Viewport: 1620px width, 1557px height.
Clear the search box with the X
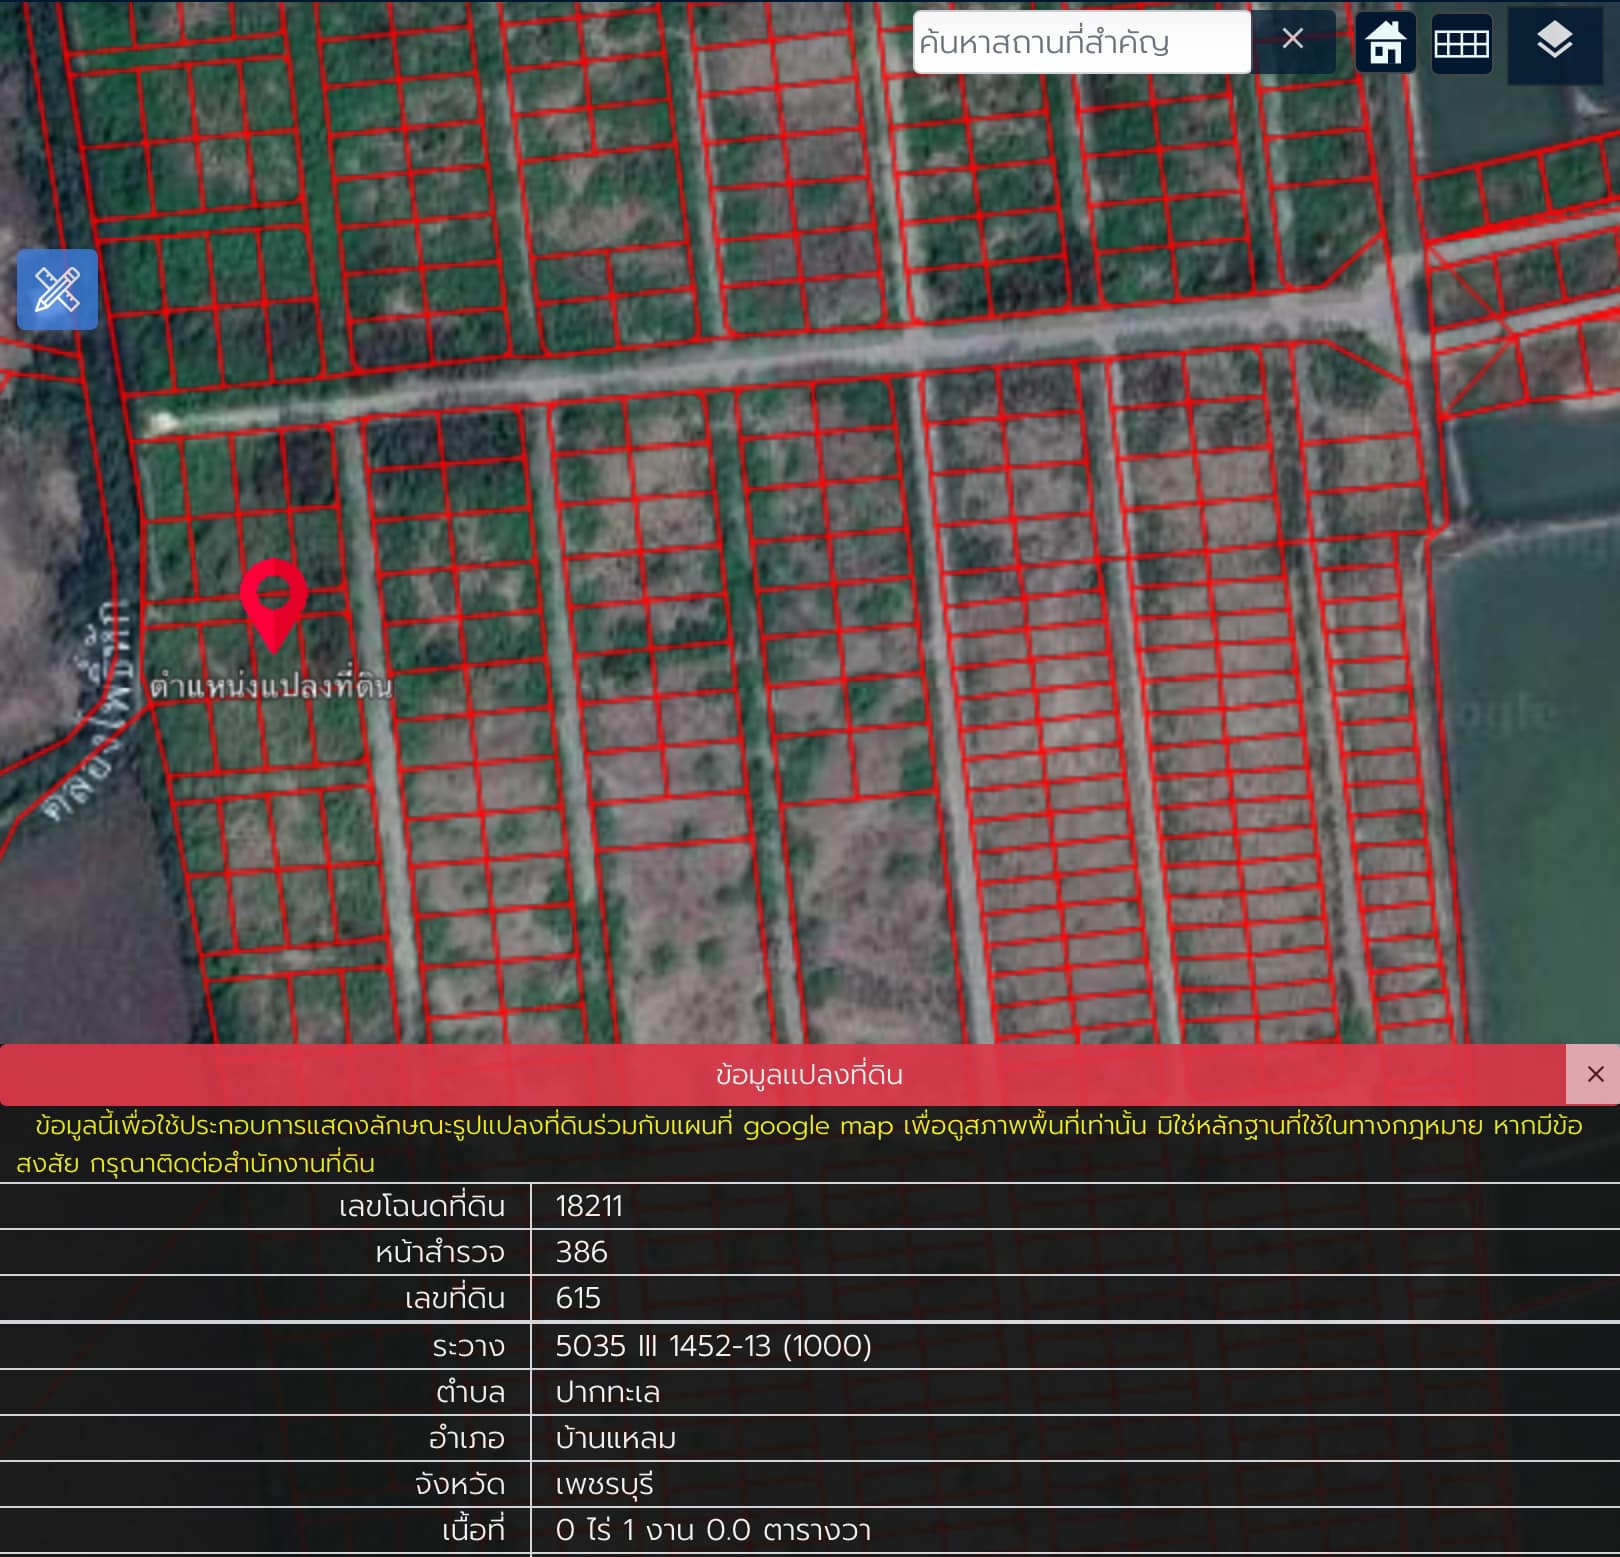pyautogui.click(x=1293, y=40)
